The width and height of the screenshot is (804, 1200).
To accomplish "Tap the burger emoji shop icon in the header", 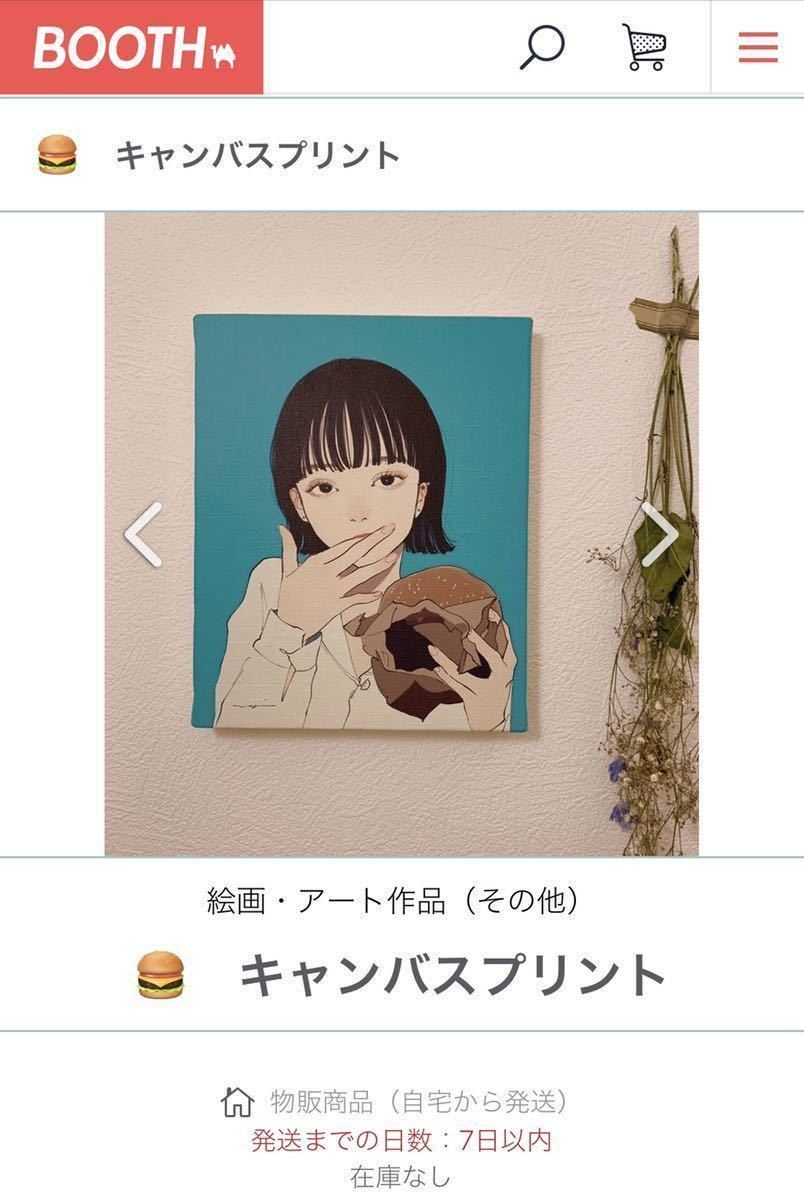I will coord(57,155).
